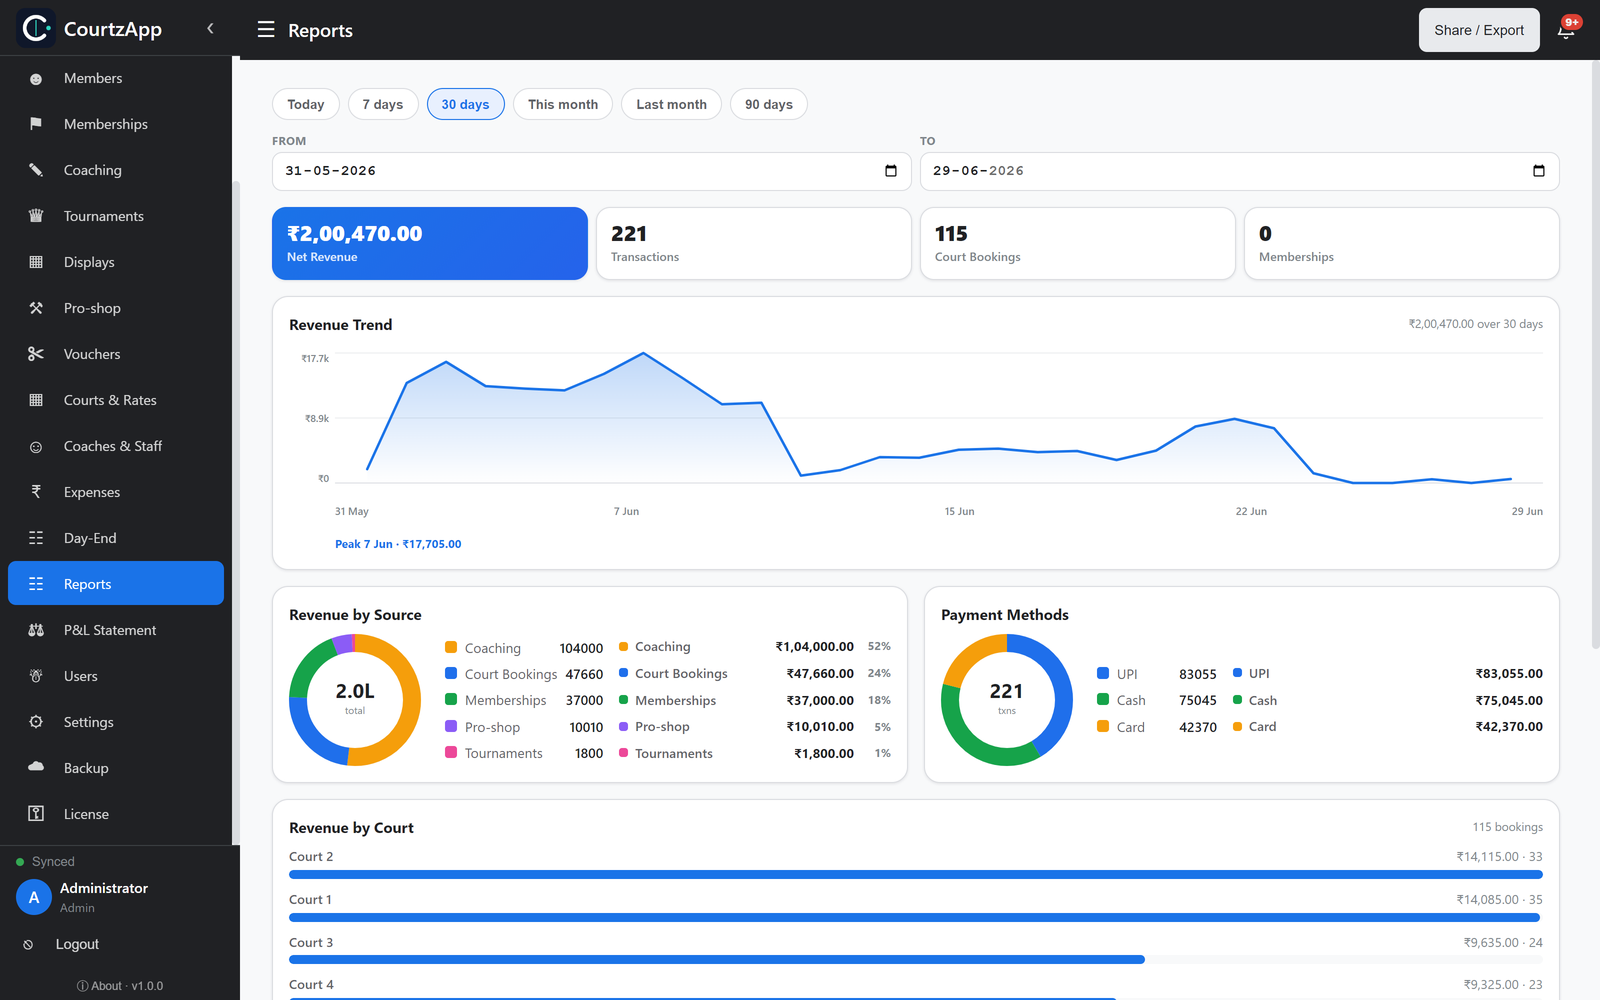Click the Administrator avatar circle
This screenshot has height=1000, width=1600.
click(34, 897)
